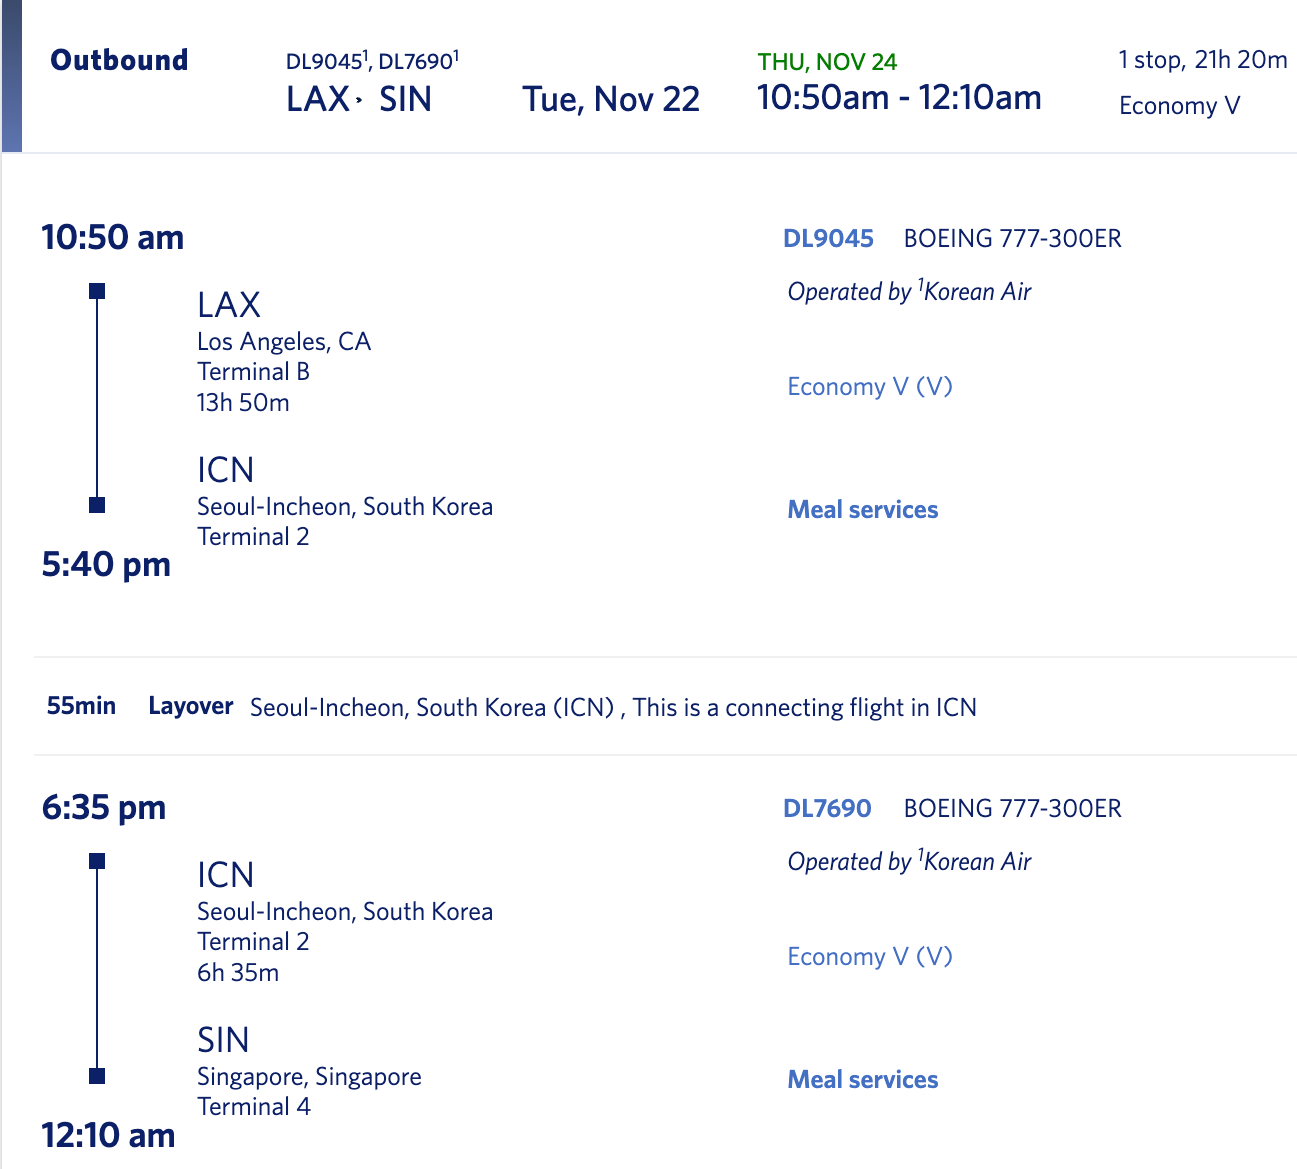Open Meal services for the ICN–SIN flight

862,1080
